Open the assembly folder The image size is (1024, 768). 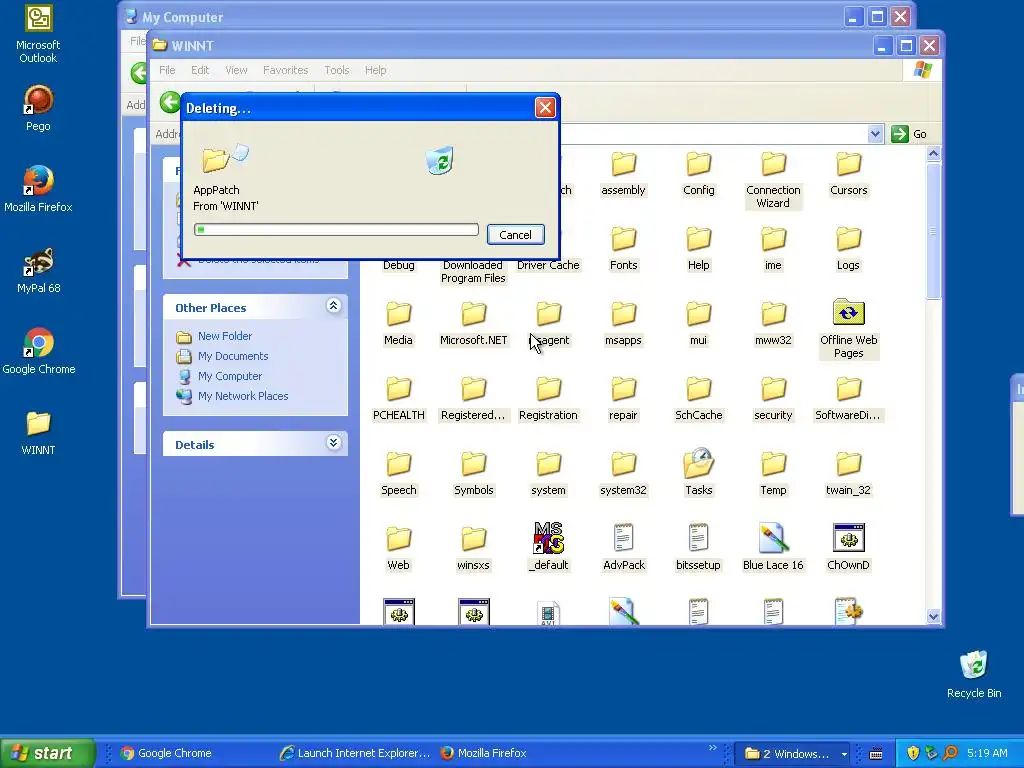click(623, 173)
